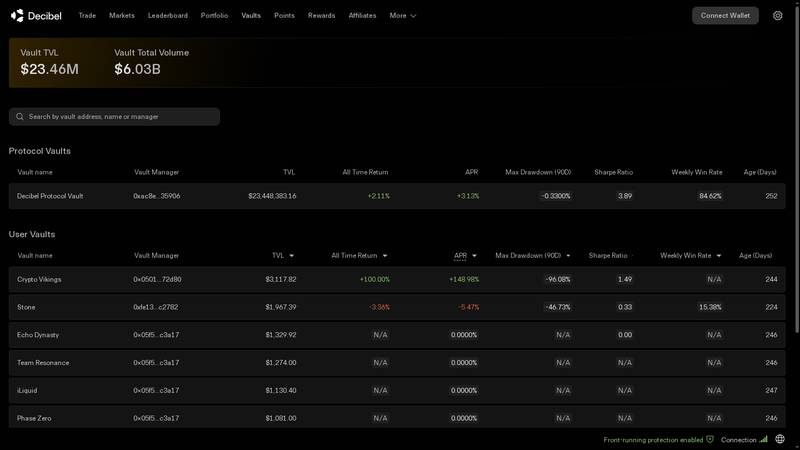Screen dimensions: 800x450
Task: Open the iLiquid vault row
Action: [x=397, y=390]
